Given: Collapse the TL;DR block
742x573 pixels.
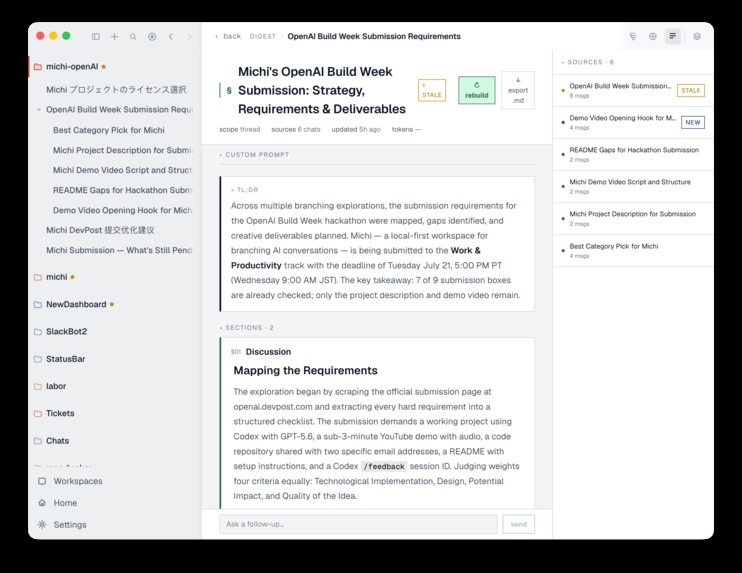Looking at the screenshot, I should [245, 190].
